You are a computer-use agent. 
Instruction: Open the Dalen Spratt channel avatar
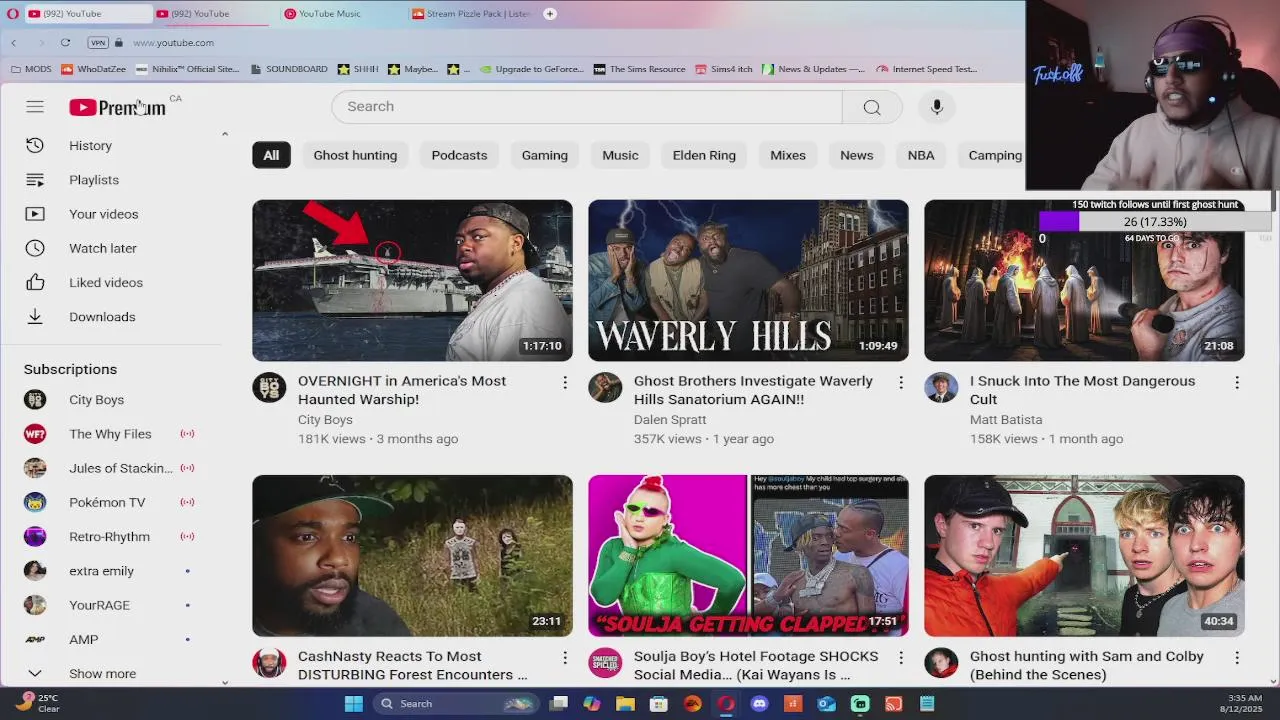tap(605, 388)
